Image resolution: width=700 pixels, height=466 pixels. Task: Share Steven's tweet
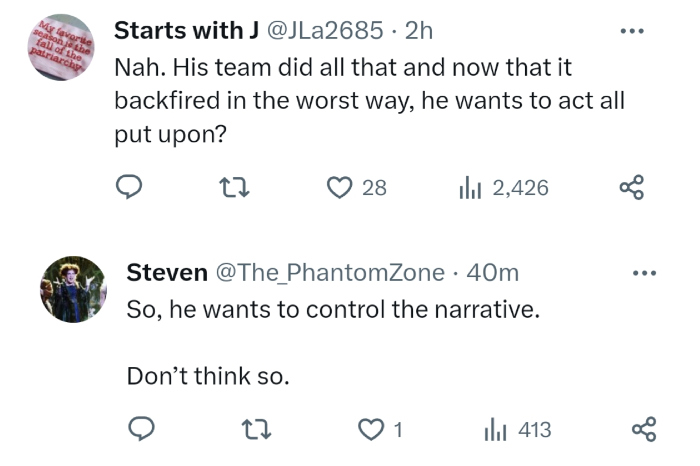(x=645, y=429)
